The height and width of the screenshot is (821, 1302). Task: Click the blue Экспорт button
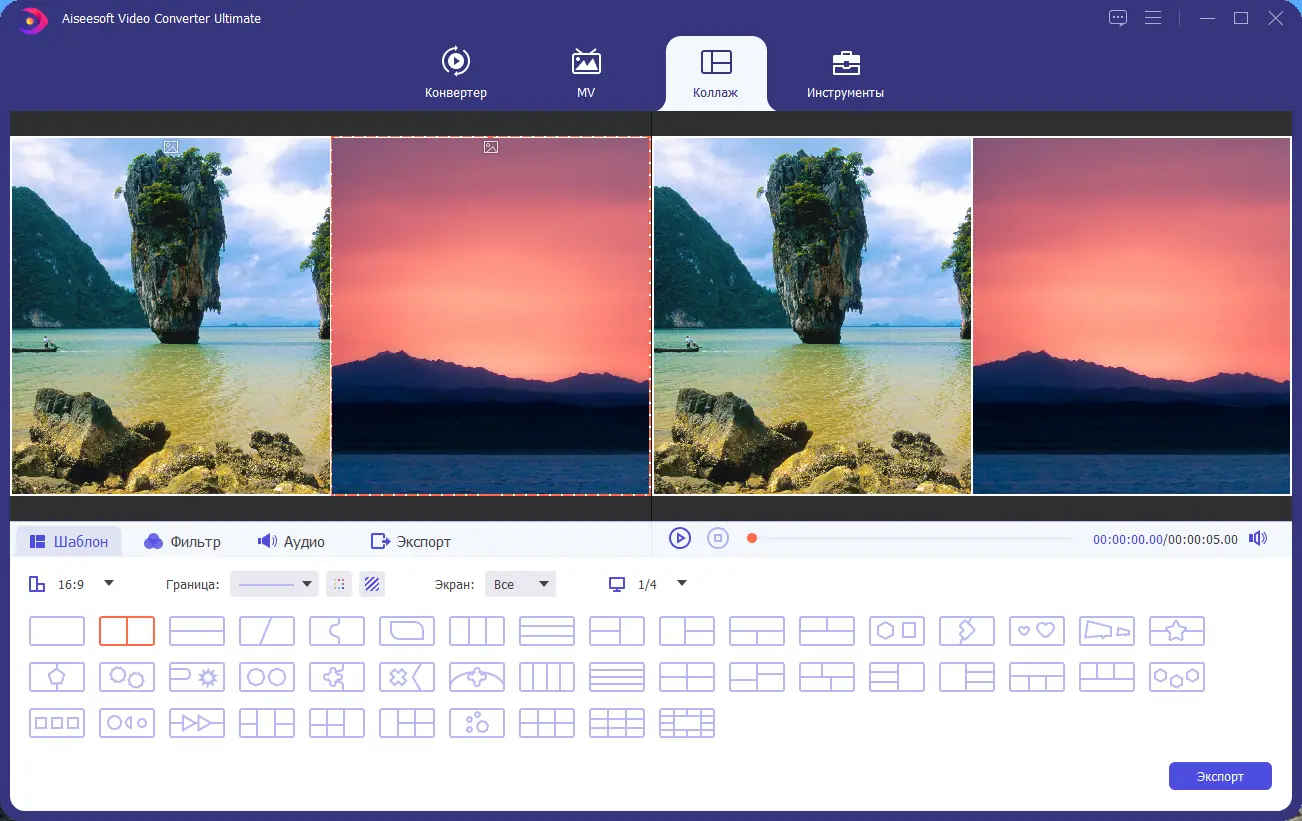[x=1220, y=776]
